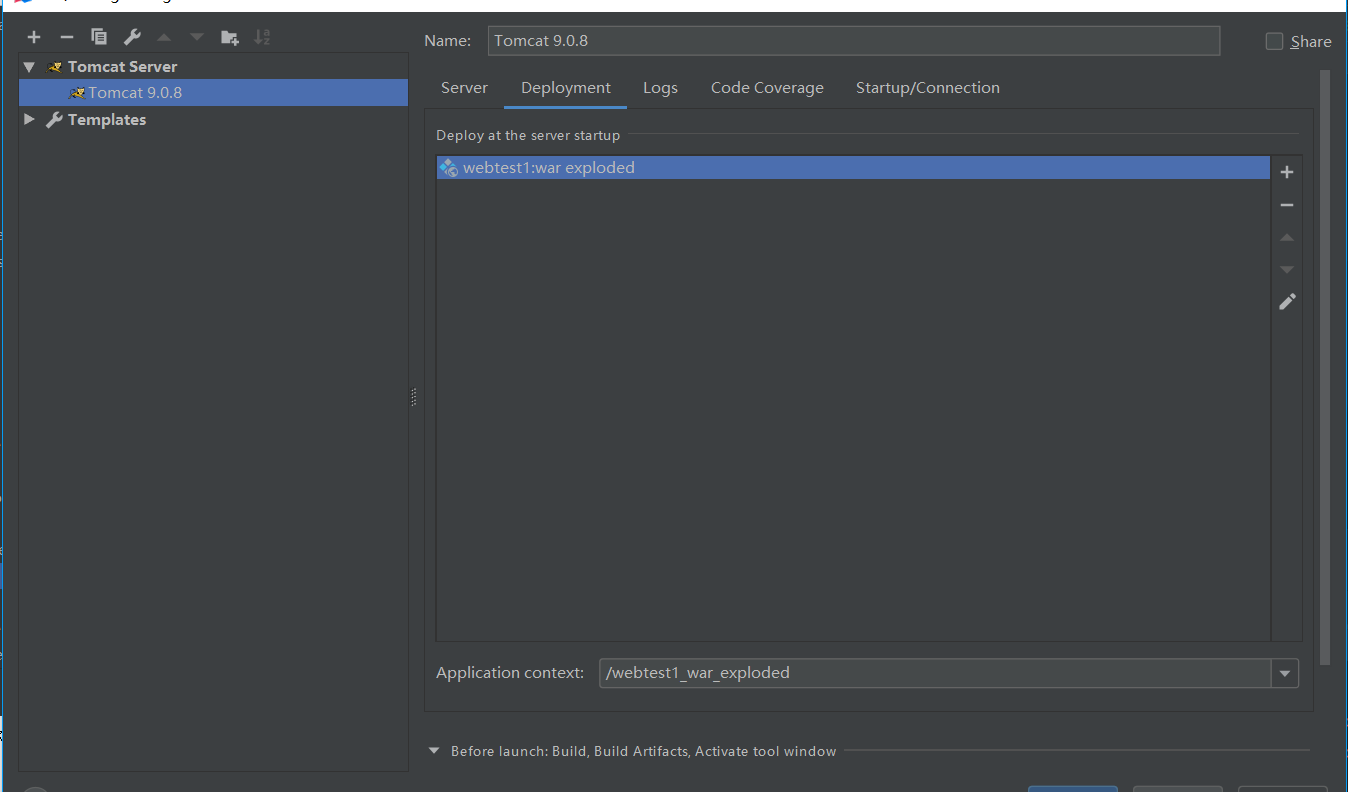The width and height of the screenshot is (1348, 792).
Task: Select the Deployment tab
Action: pos(566,88)
